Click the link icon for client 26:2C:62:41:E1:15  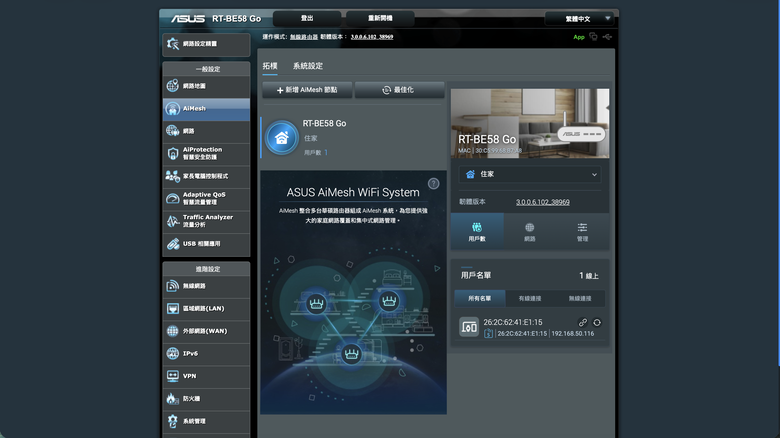(583, 323)
